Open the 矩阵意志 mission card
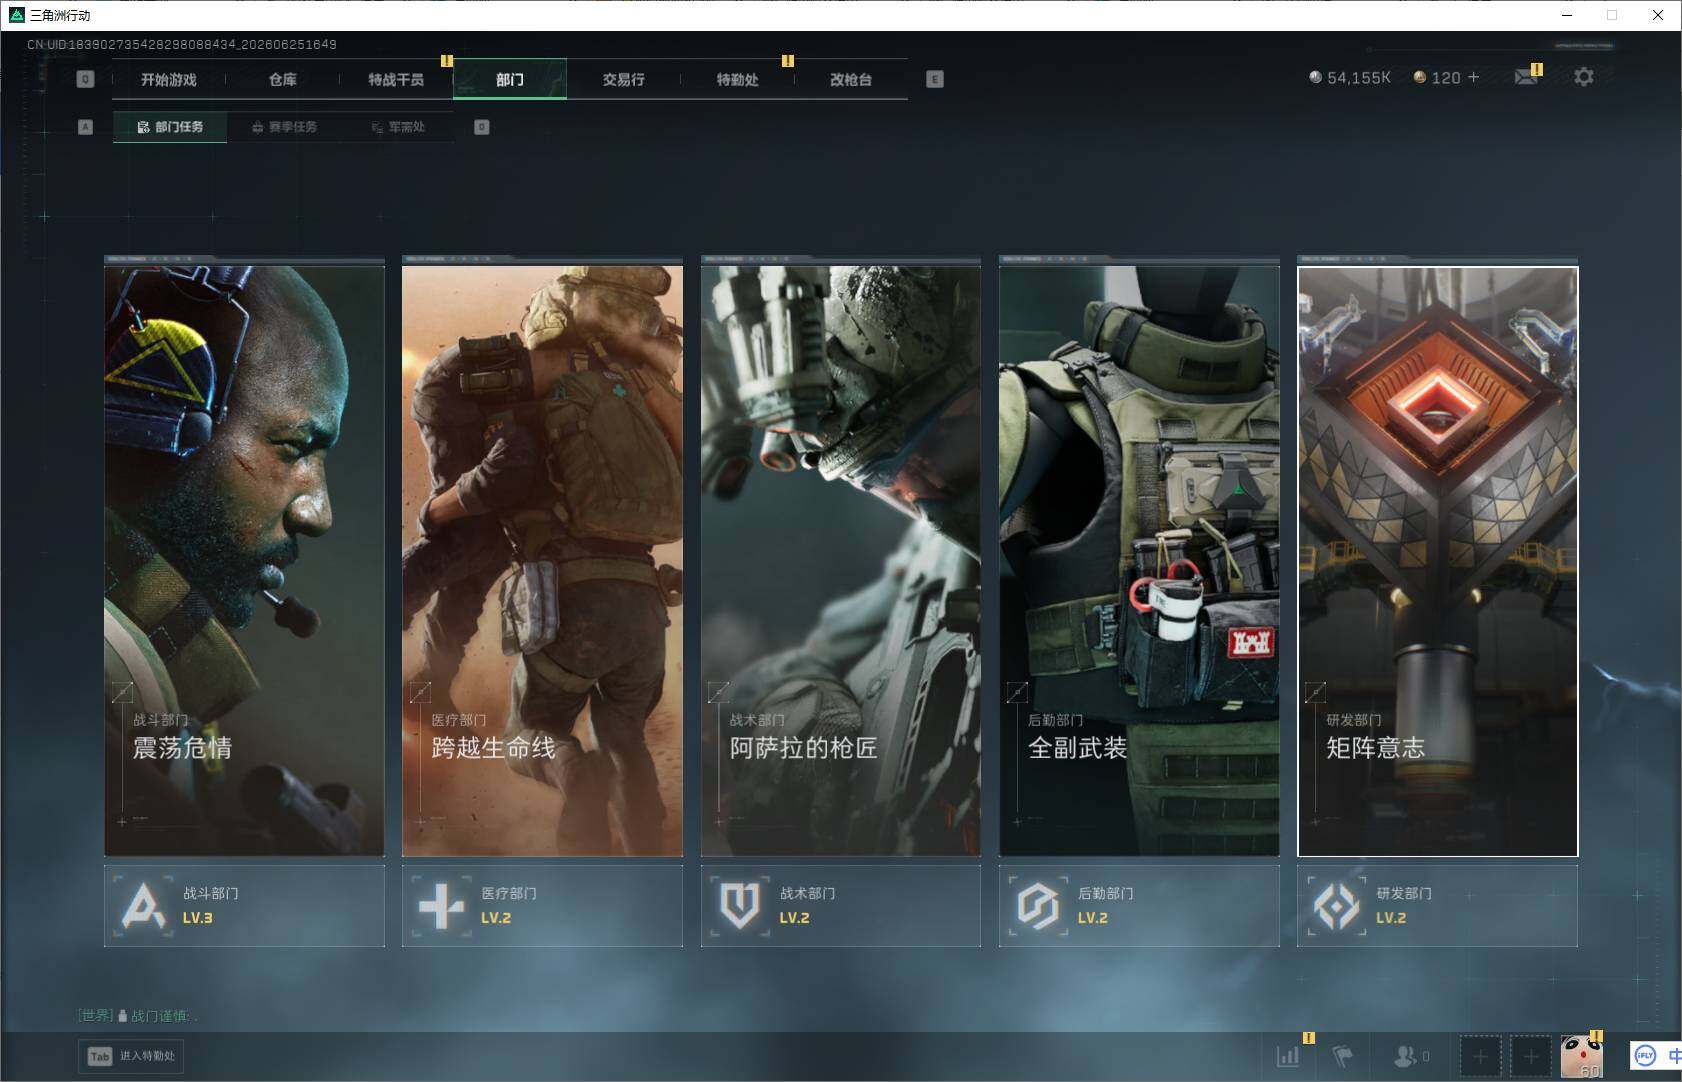The image size is (1682, 1082). [1438, 561]
